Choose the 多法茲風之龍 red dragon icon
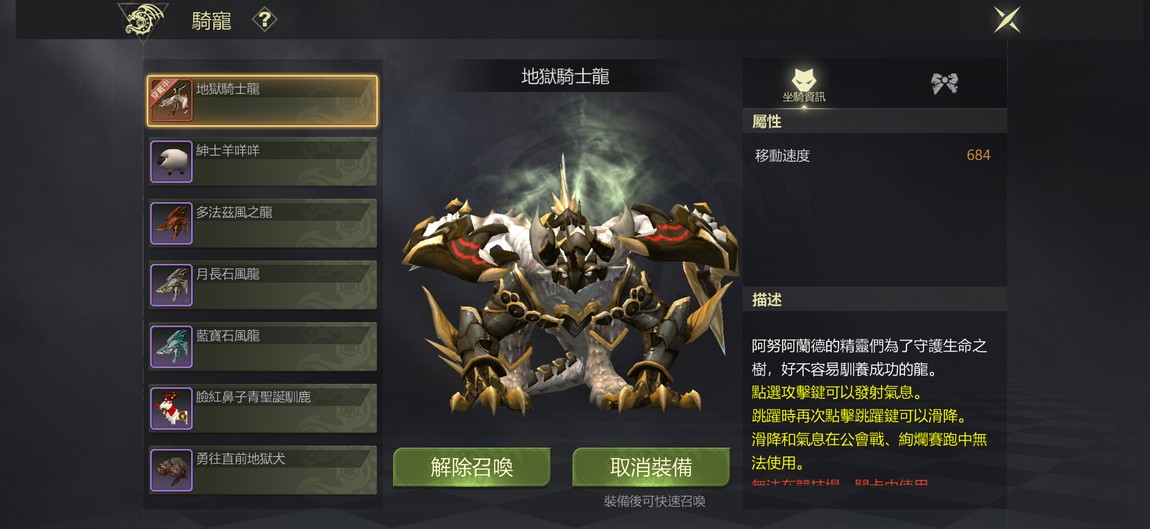Image resolution: width=1150 pixels, height=529 pixels. point(172,224)
